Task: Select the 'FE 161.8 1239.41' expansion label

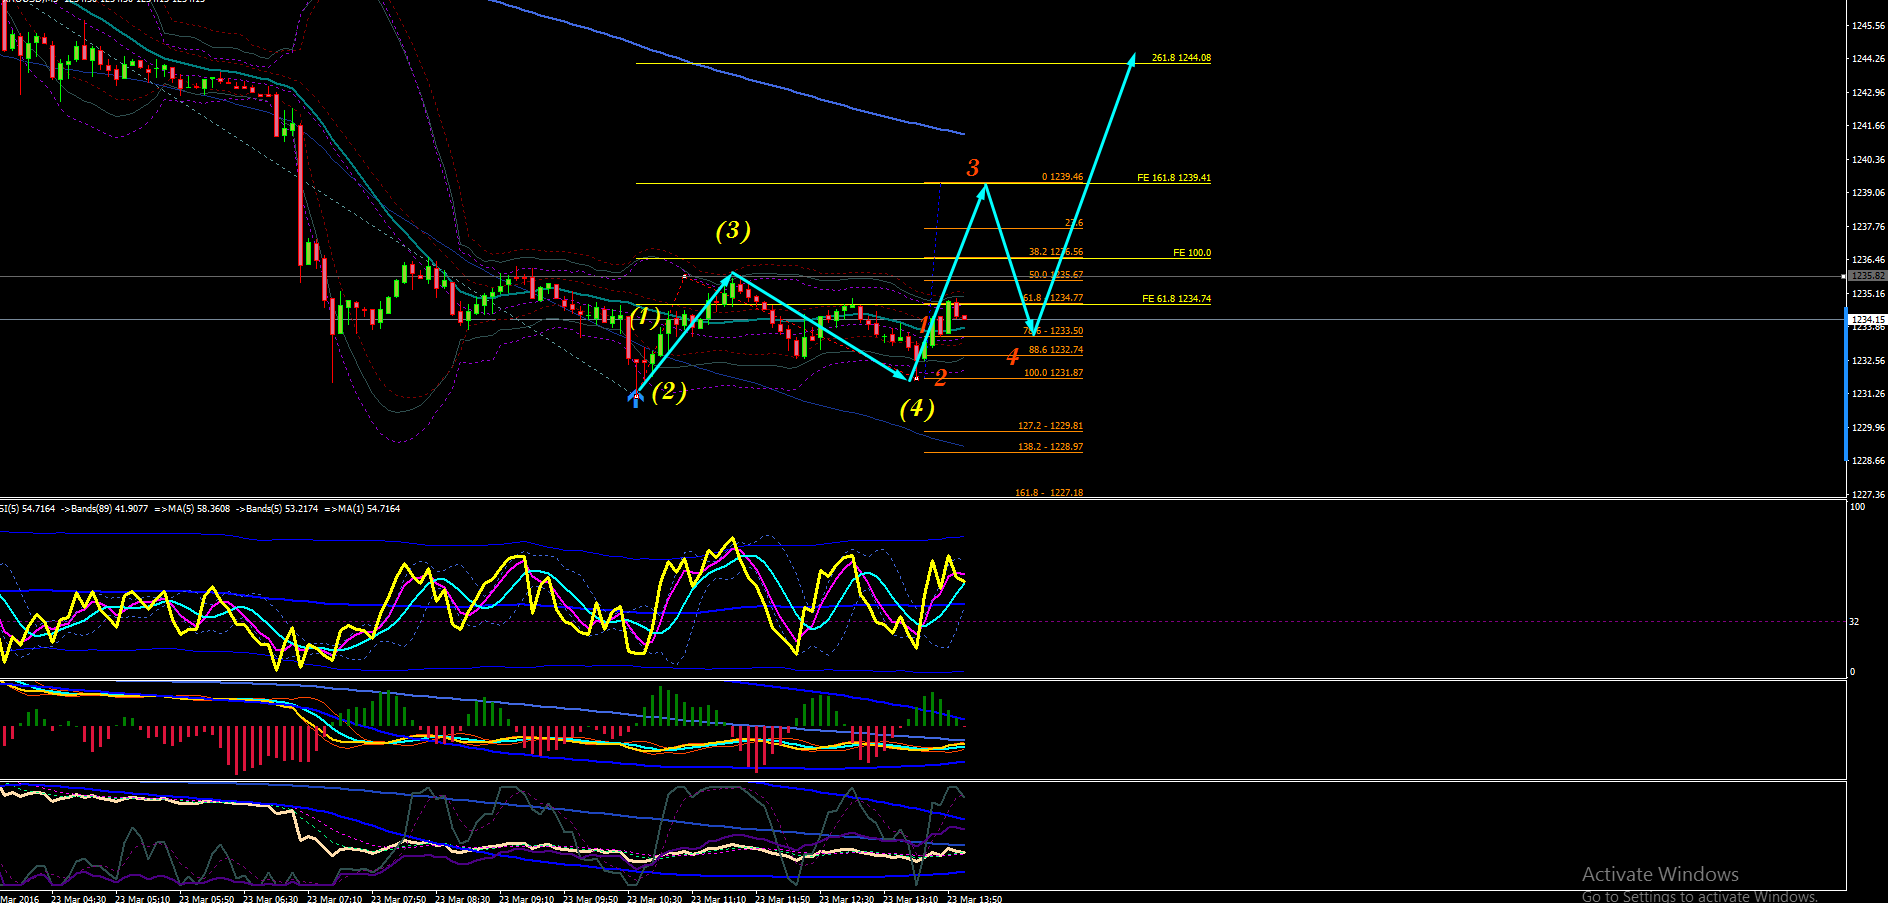Action: click(1174, 178)
